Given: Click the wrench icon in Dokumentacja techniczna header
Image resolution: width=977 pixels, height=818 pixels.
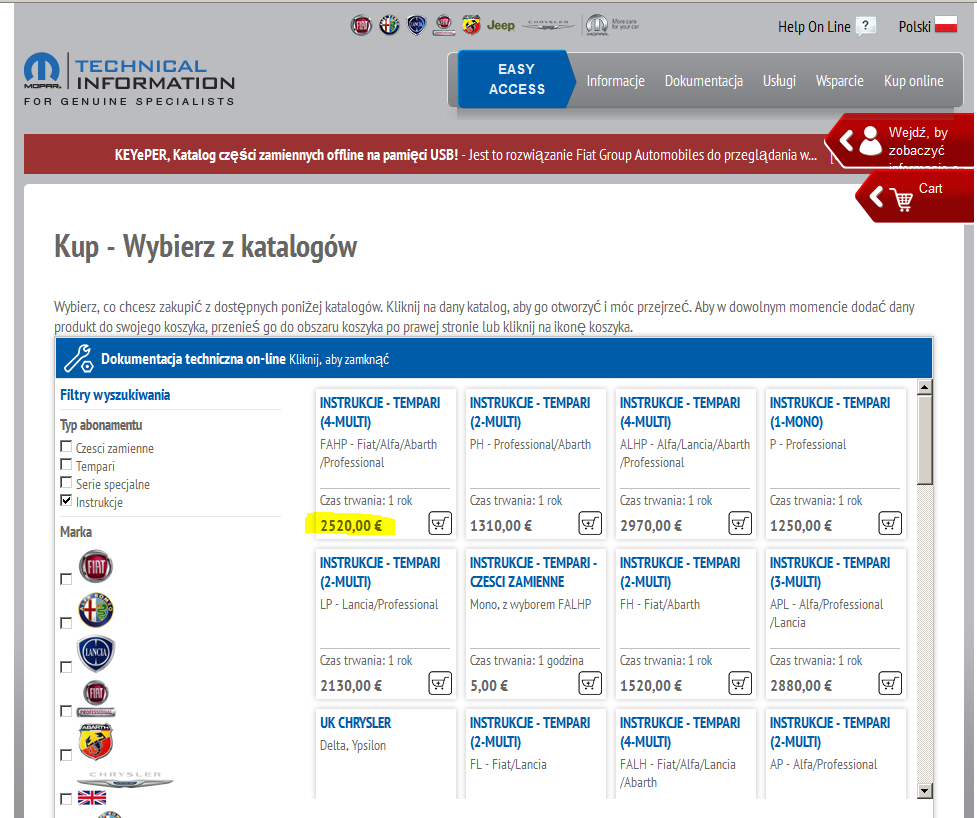Looking at the screenshot, I should coord(79,359).
